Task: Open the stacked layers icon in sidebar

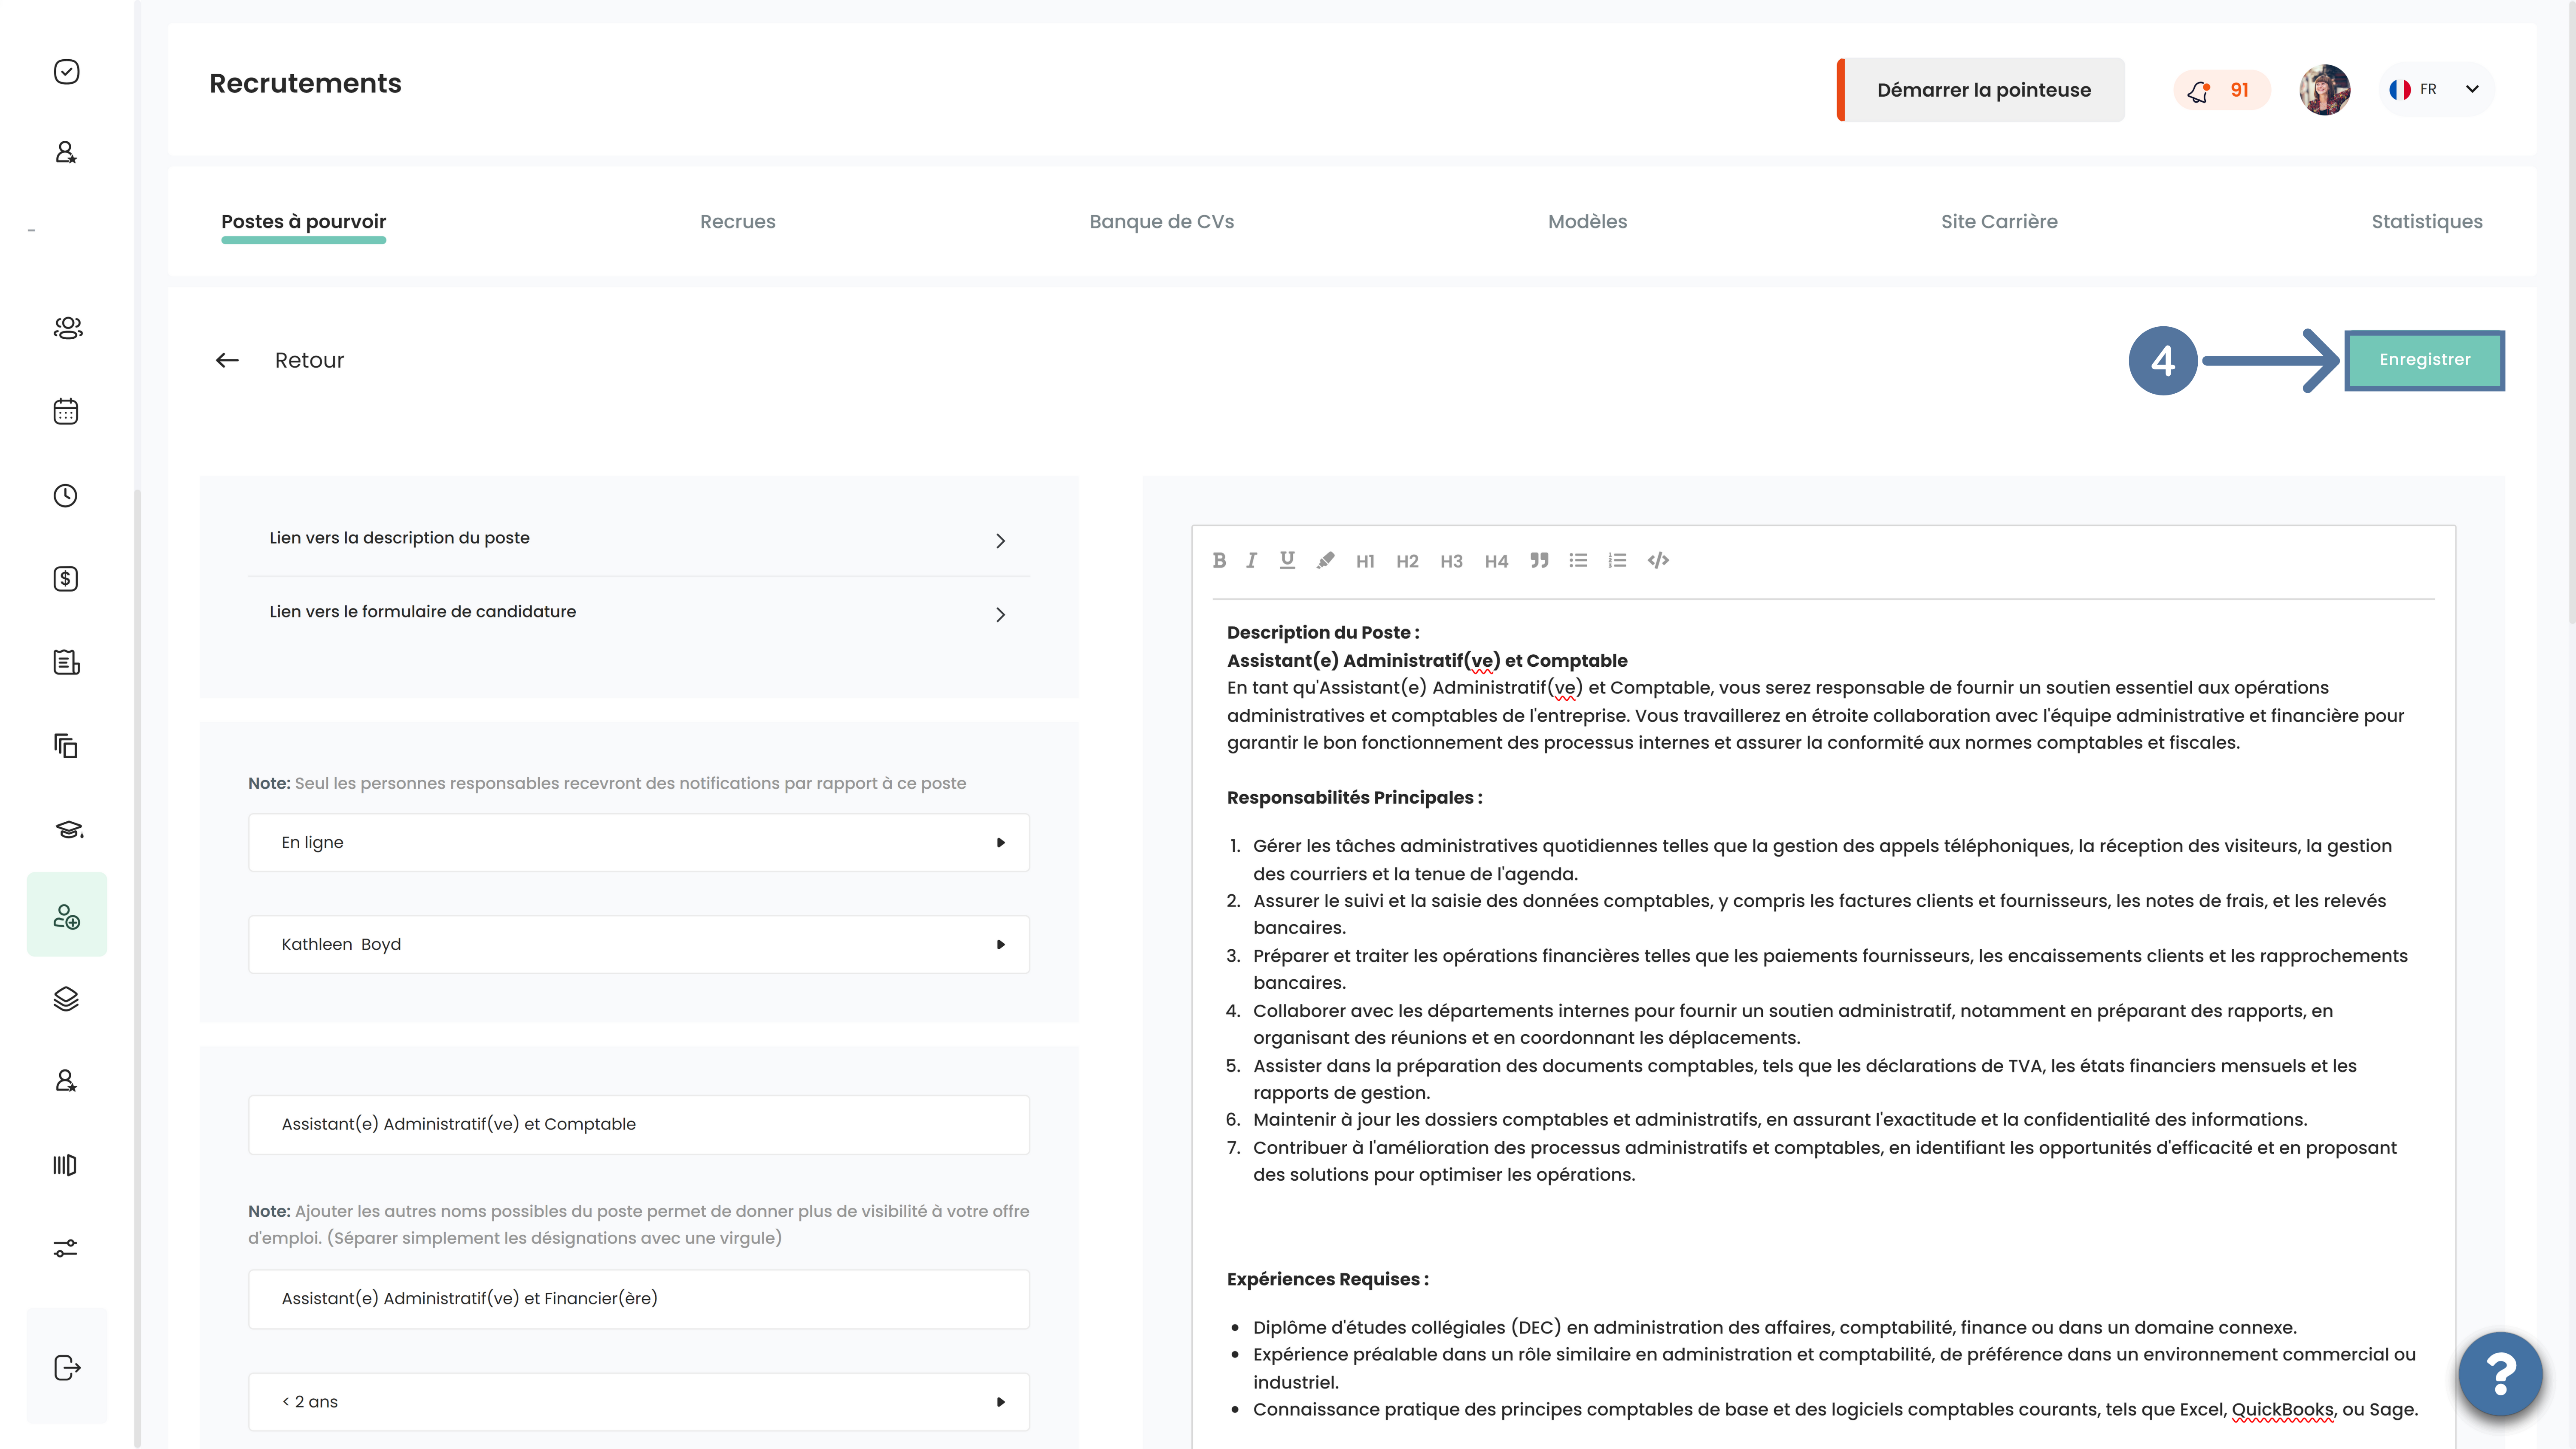Action: pos(66,999)
